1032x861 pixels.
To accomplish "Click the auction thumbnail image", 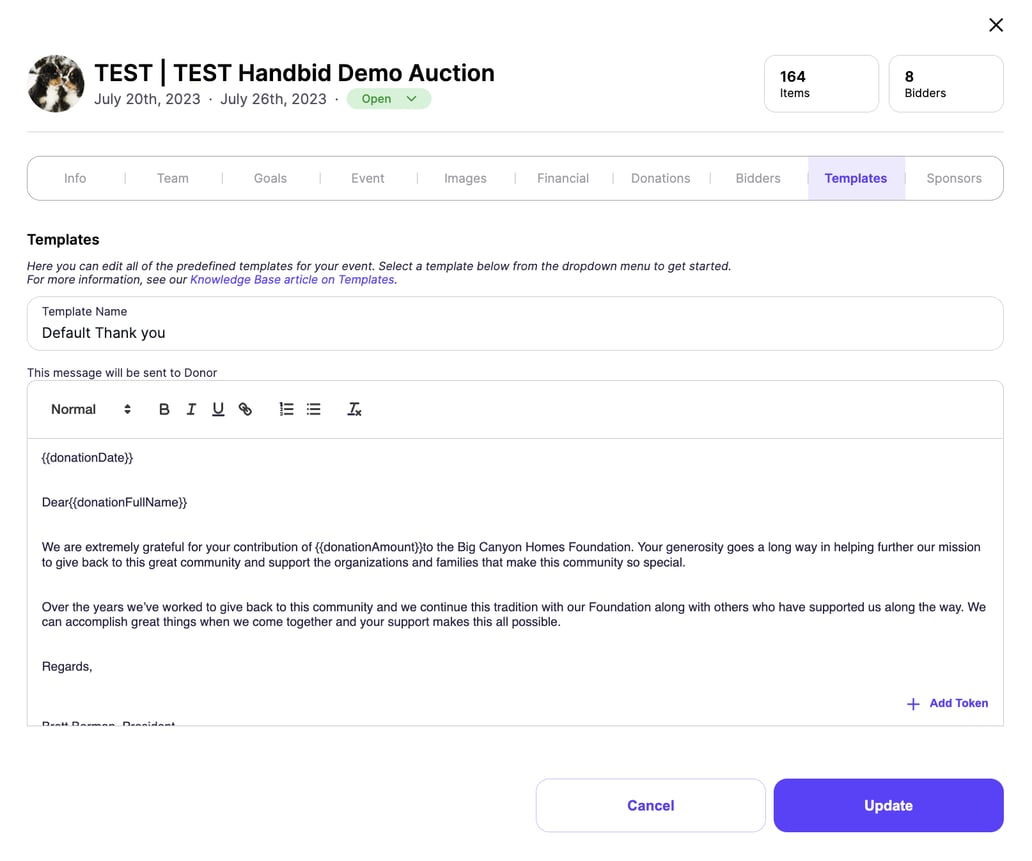I will 55,84.
